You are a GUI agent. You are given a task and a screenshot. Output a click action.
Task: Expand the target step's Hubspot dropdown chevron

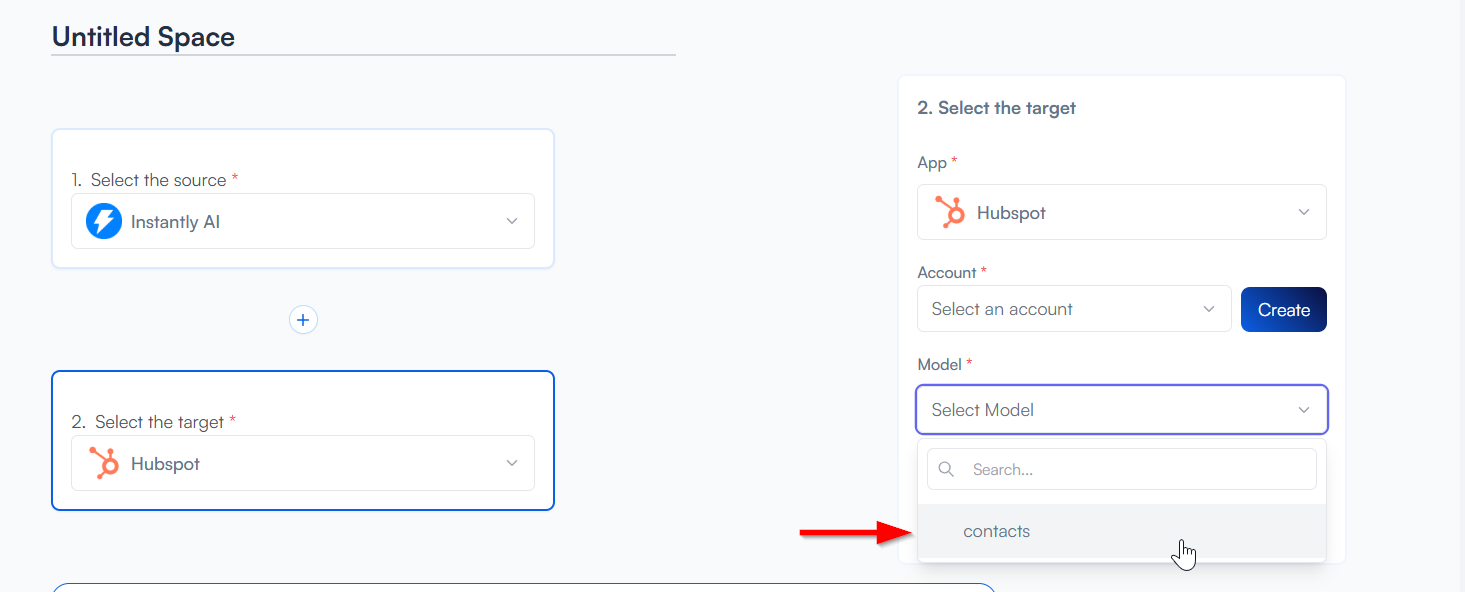512,463
